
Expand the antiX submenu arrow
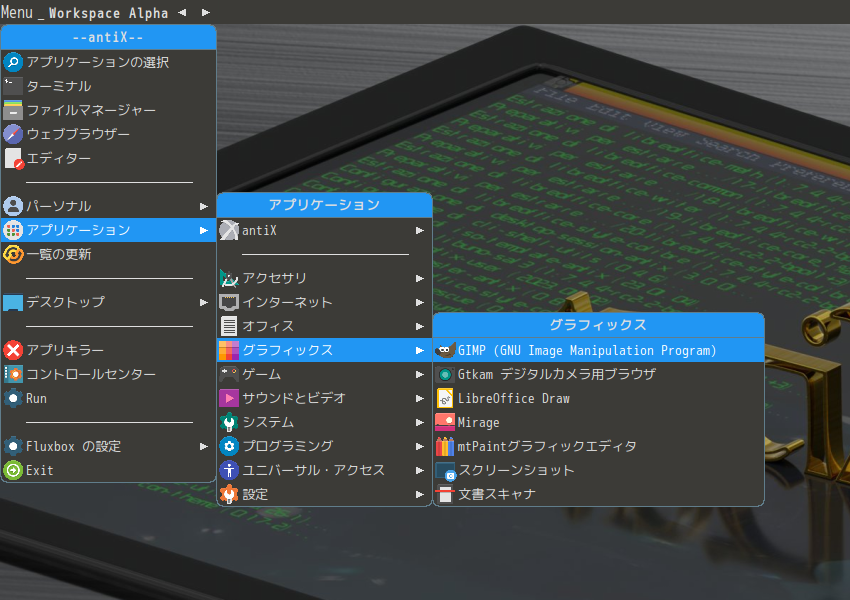coord(420,231)
